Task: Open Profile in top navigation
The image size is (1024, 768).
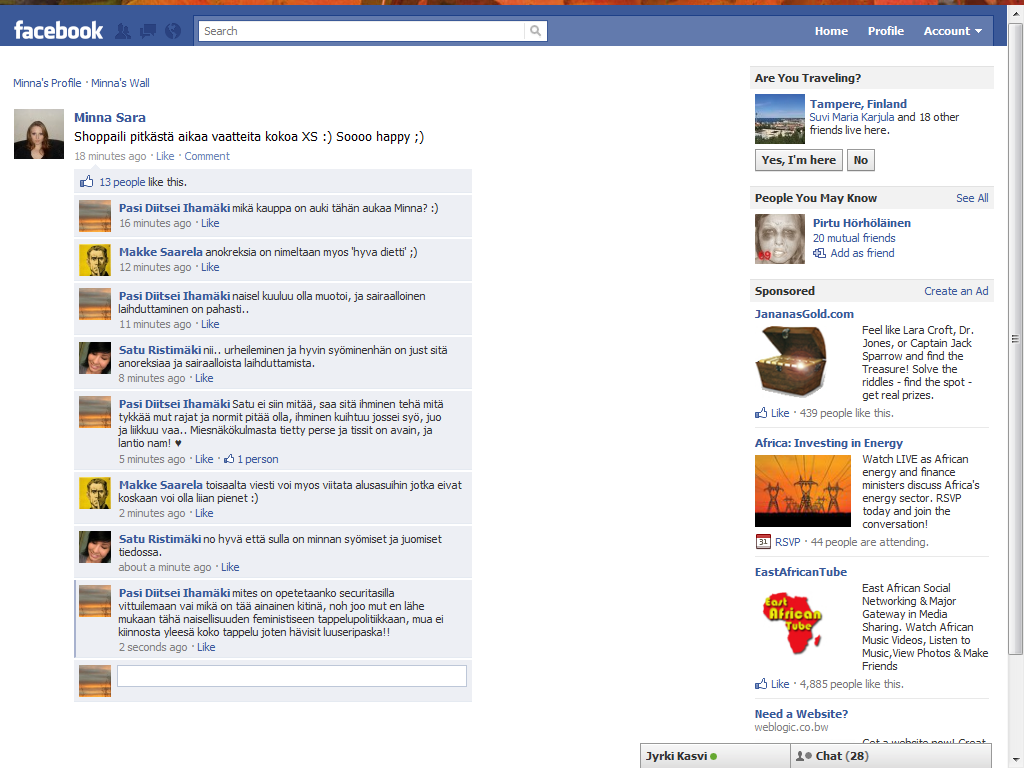Action: [x=885, y=31]
